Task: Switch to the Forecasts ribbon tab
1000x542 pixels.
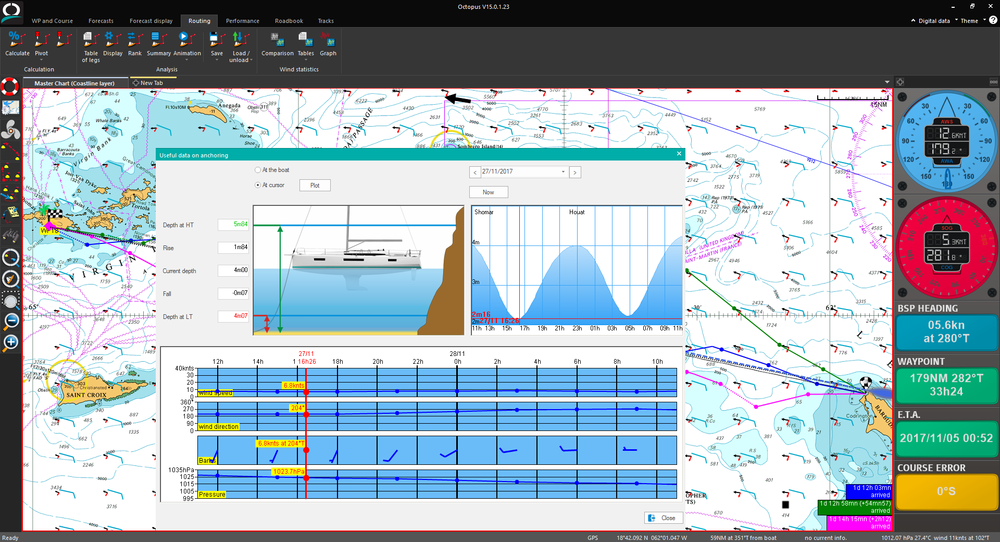Action: (x=101, y=20)
